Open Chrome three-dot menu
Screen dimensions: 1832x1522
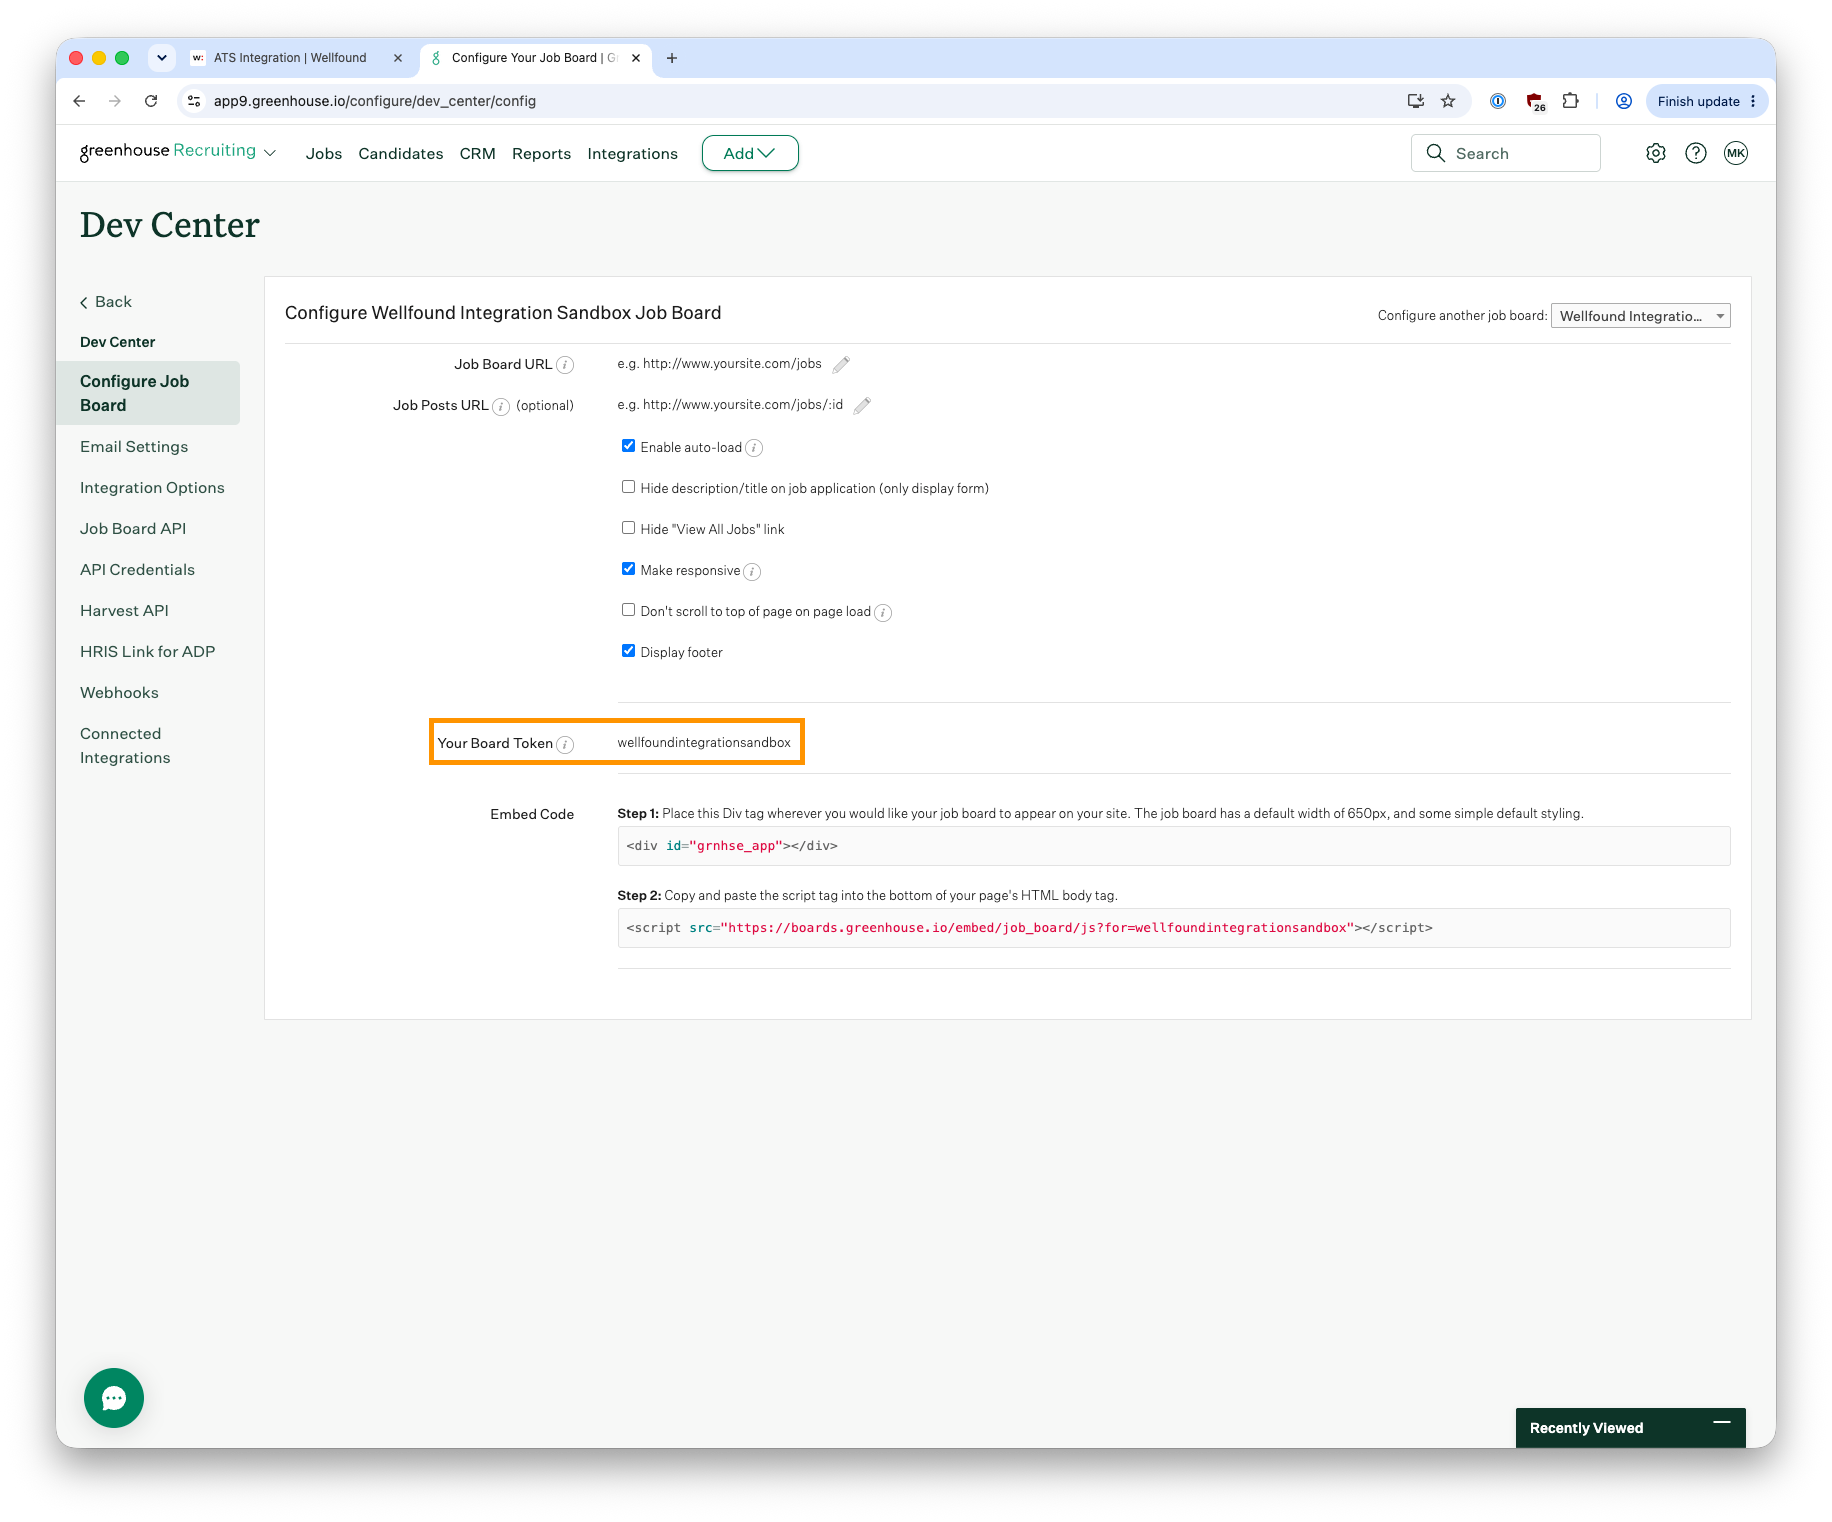1753,101
